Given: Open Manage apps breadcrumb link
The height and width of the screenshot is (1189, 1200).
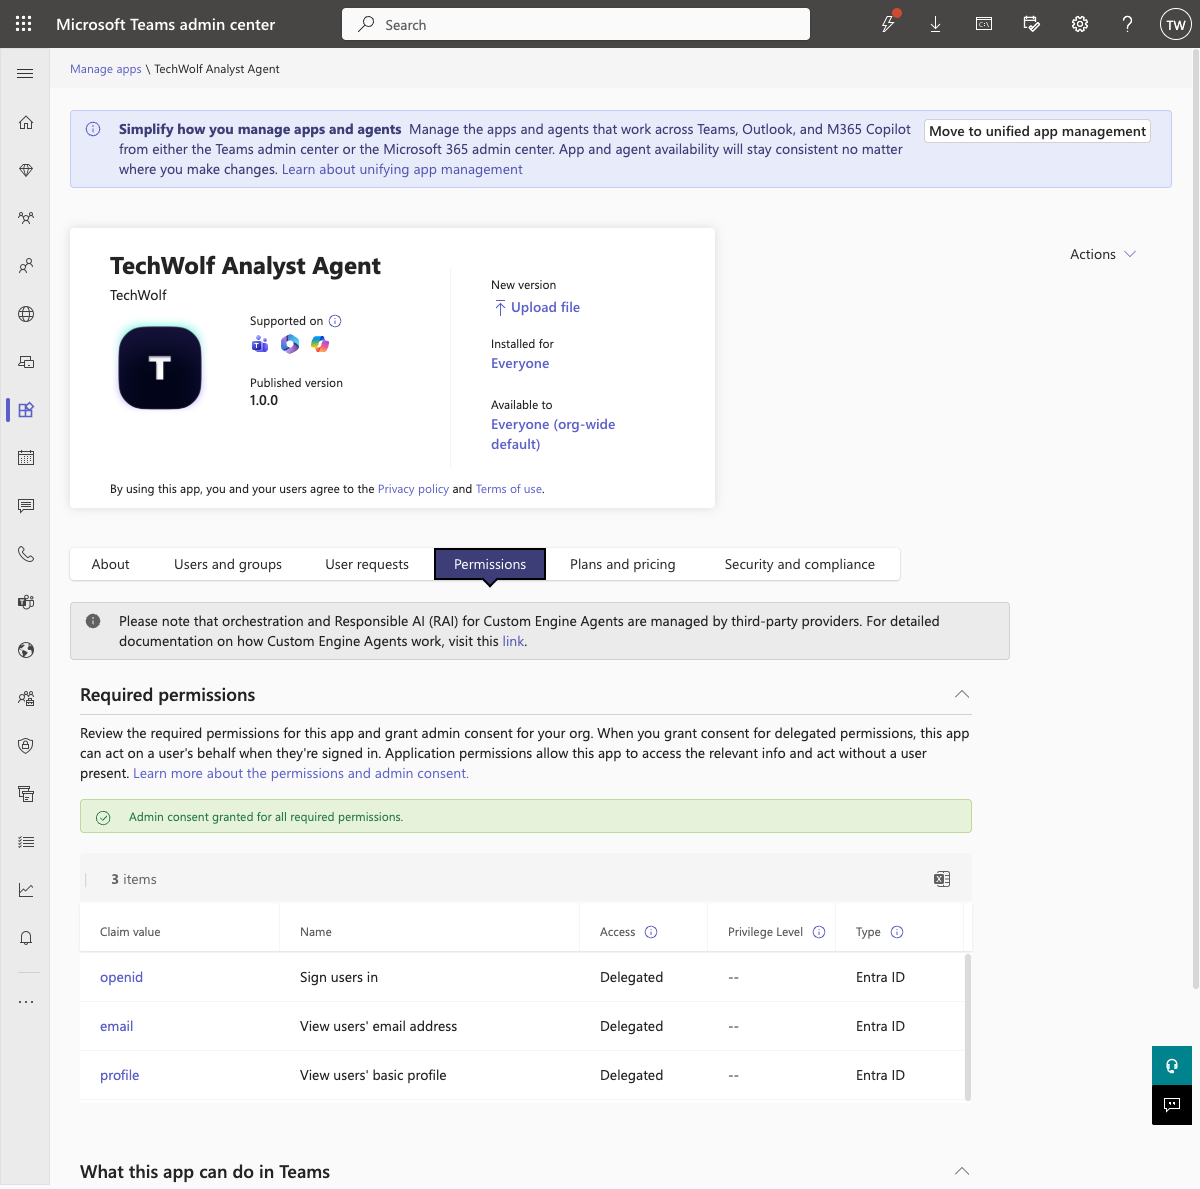Looking at the screenshot, I should pyautogui.click(x=106, y=69).
